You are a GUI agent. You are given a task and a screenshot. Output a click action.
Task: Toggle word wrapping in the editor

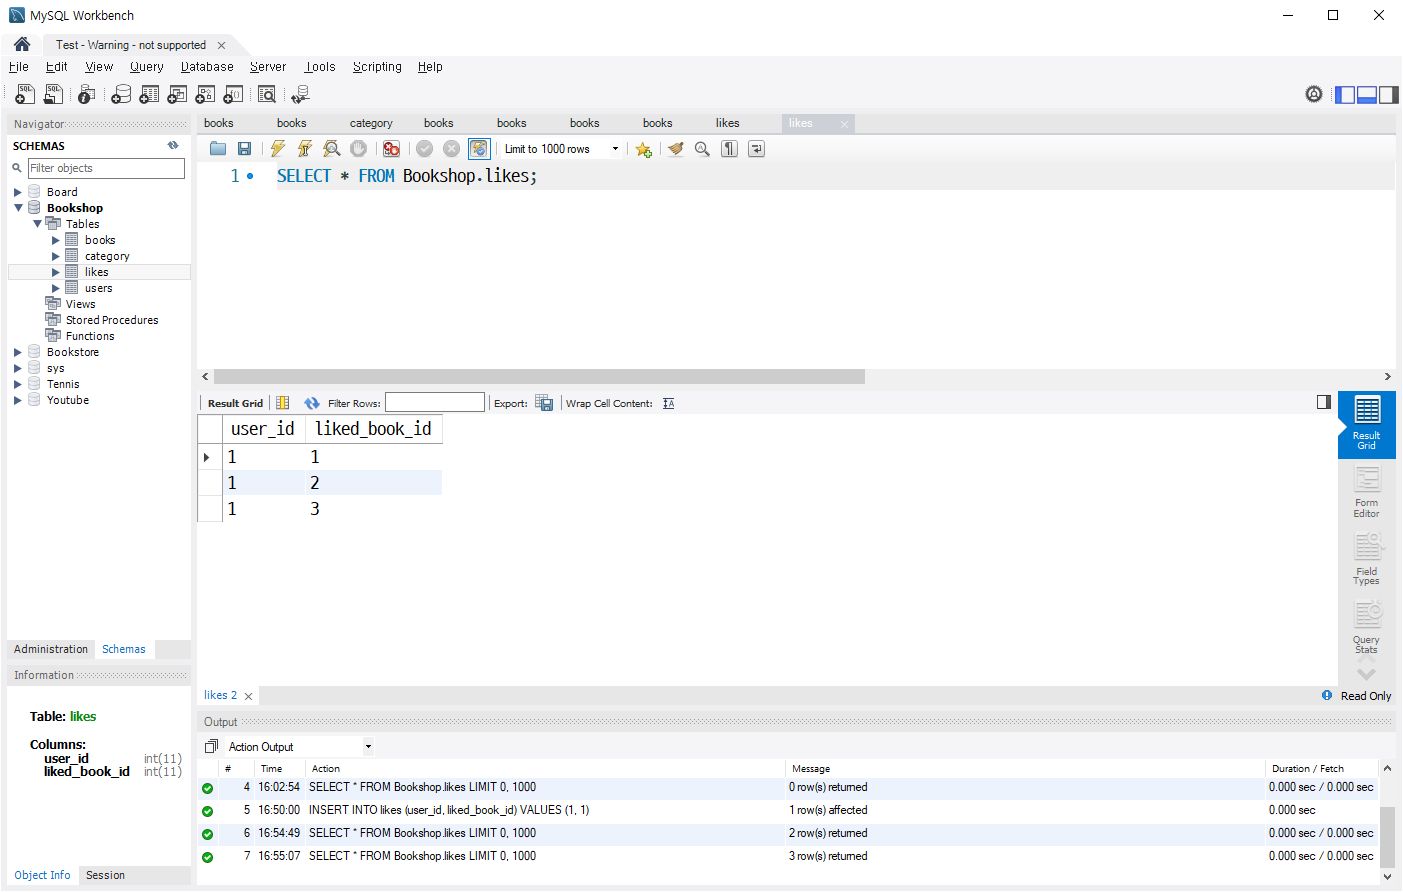756,149
